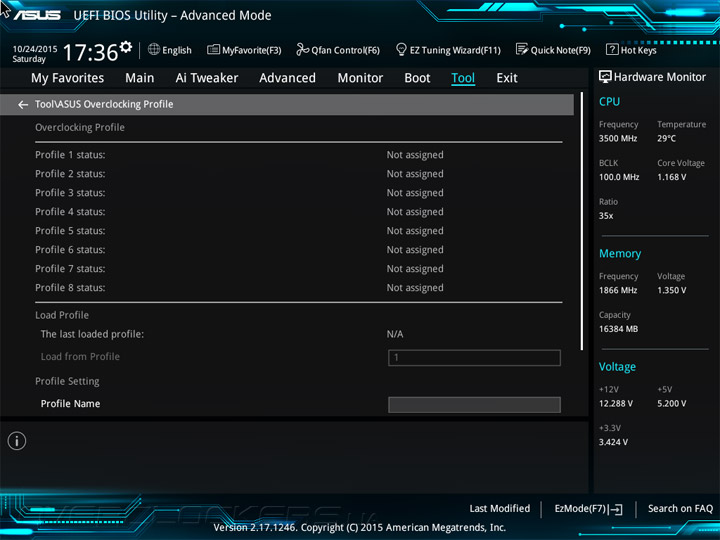Click the Quick Note notepad icon

(522, 50)
